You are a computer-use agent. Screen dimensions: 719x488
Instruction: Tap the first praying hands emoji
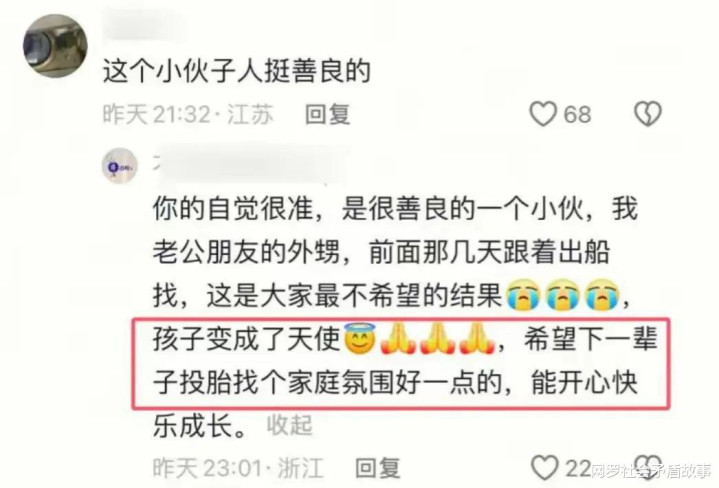[398, 339]
